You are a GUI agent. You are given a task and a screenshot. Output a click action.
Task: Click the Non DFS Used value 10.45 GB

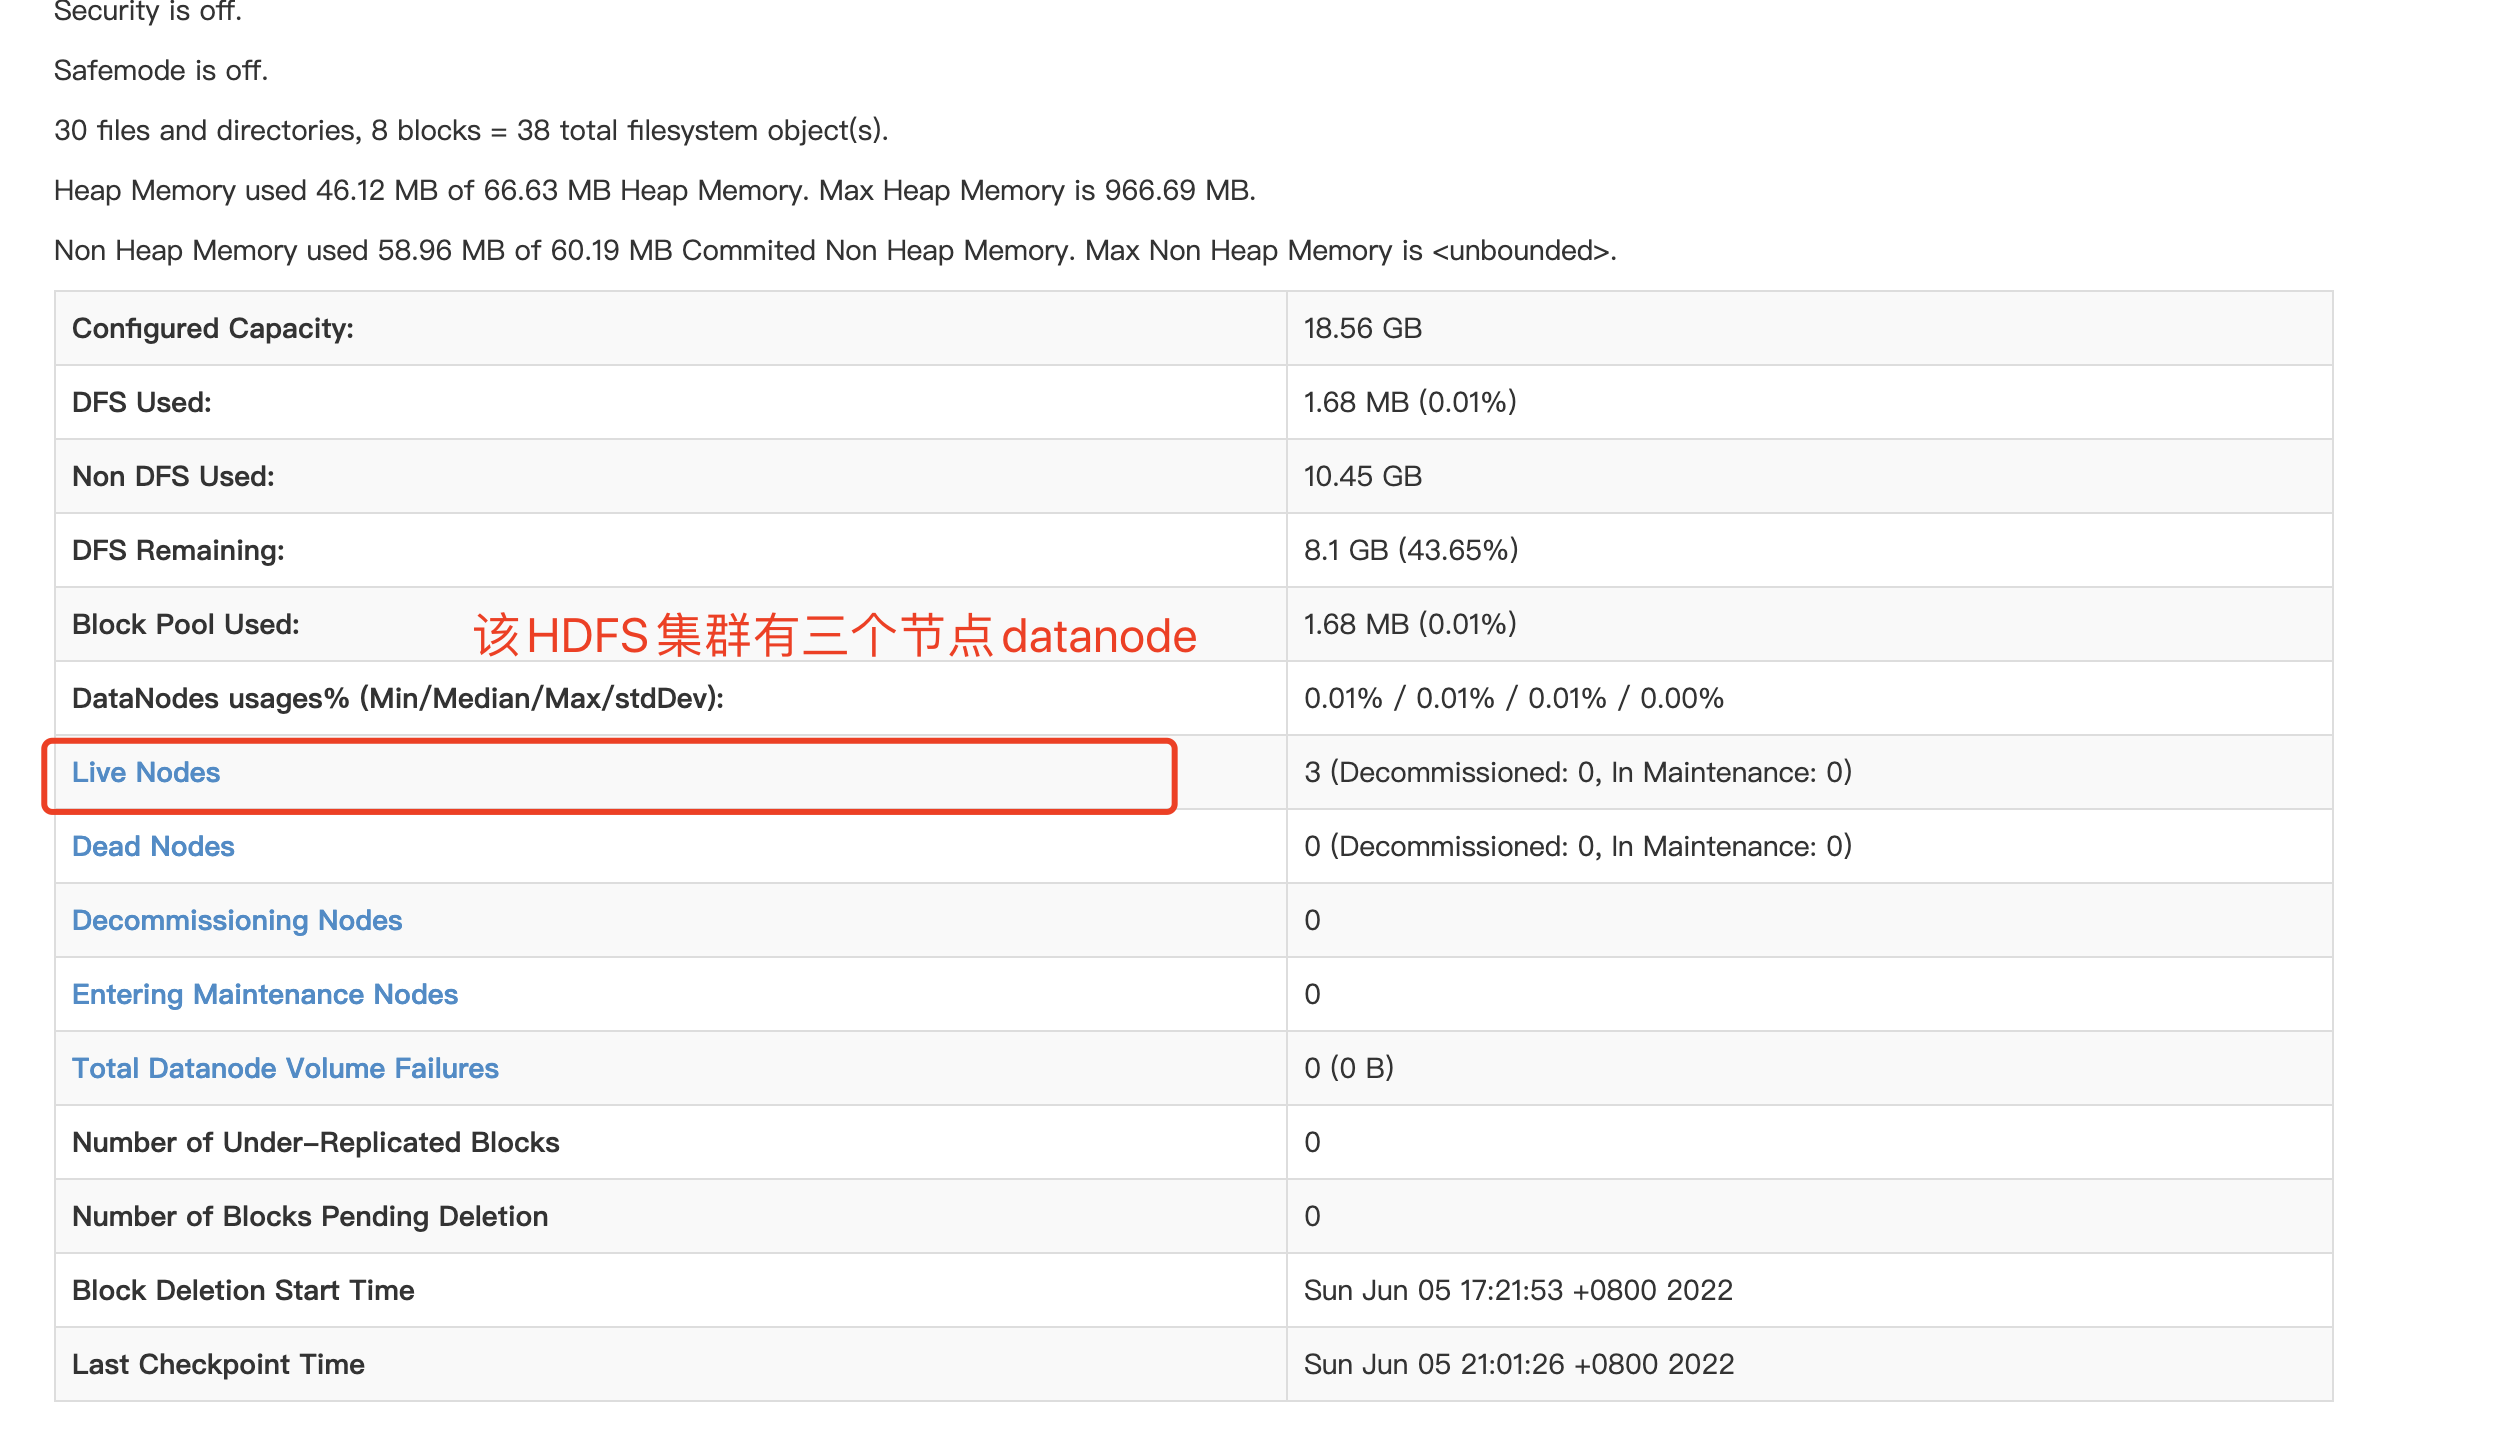(x=1362, y=476)
